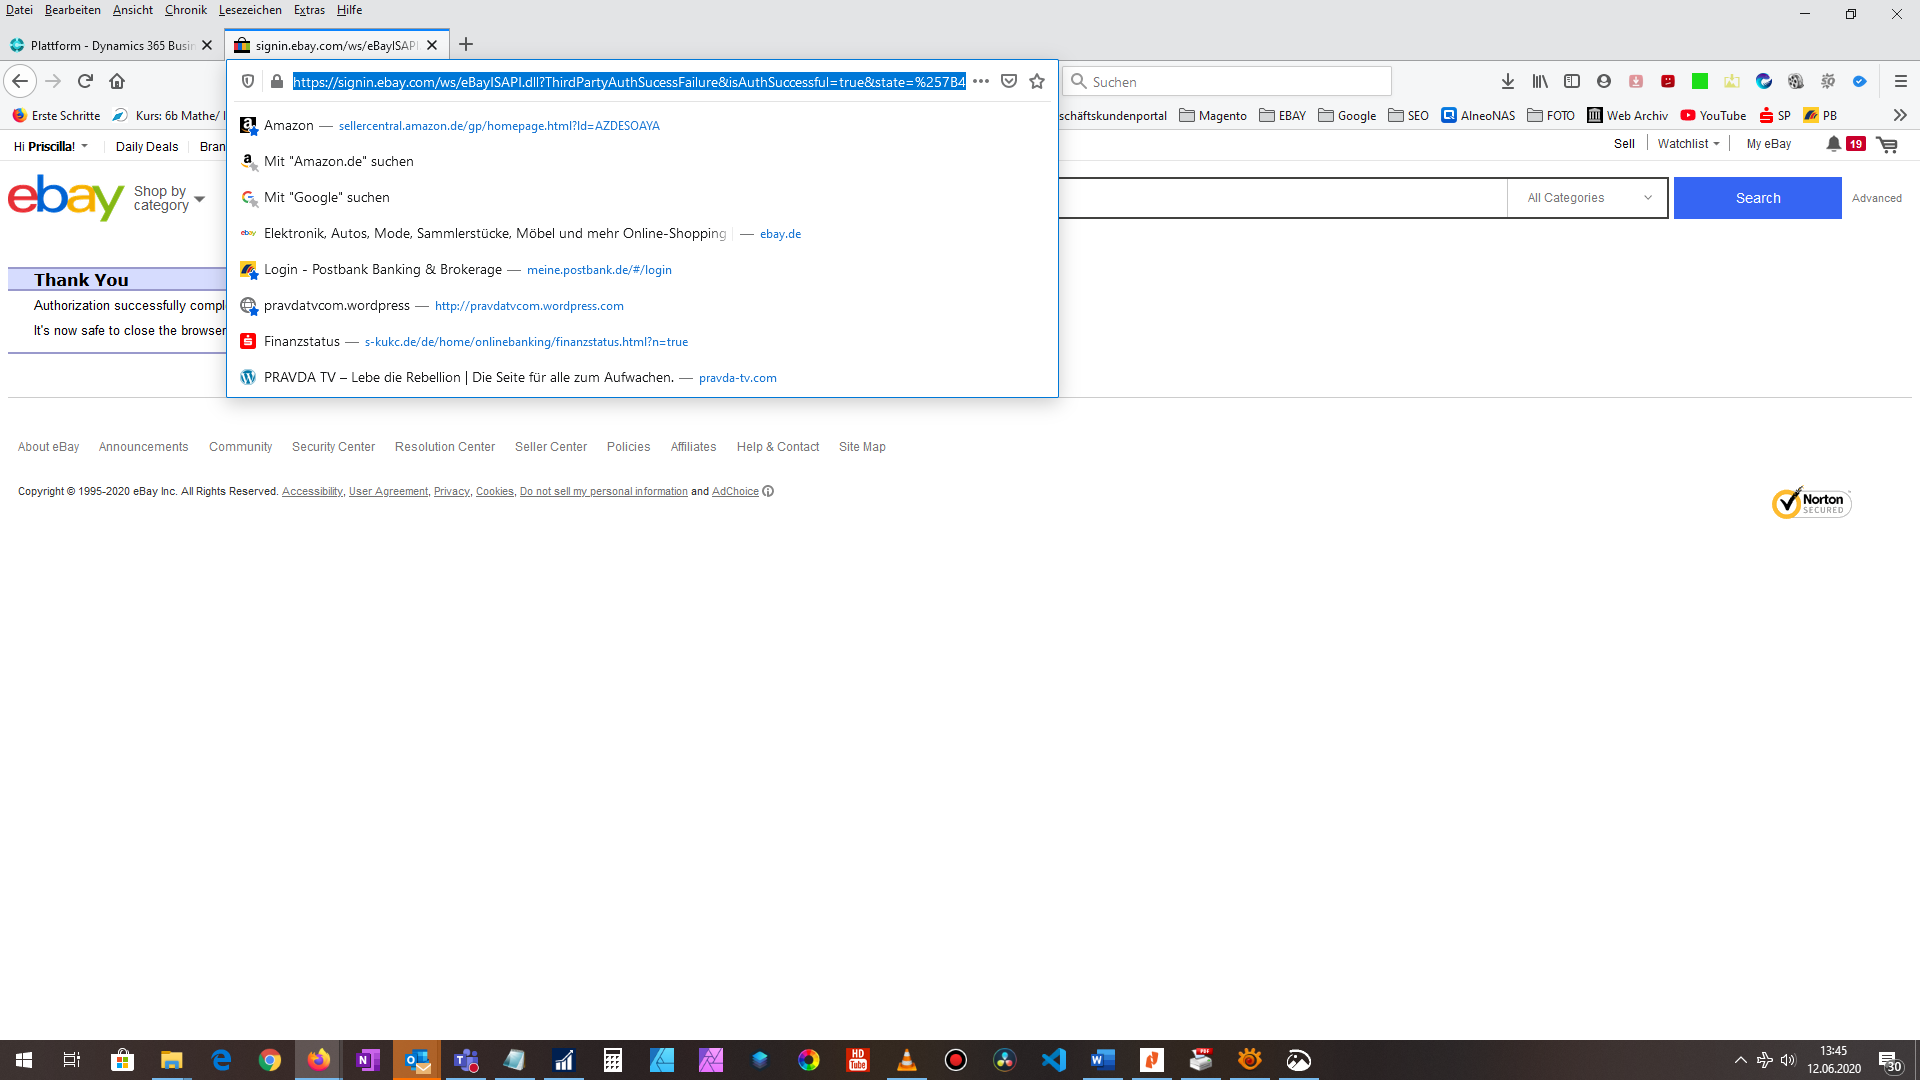This screenshot has width=1920, height=1080.
Task: Open the All Categories dropdown
Action: (x=1588, y=198)
